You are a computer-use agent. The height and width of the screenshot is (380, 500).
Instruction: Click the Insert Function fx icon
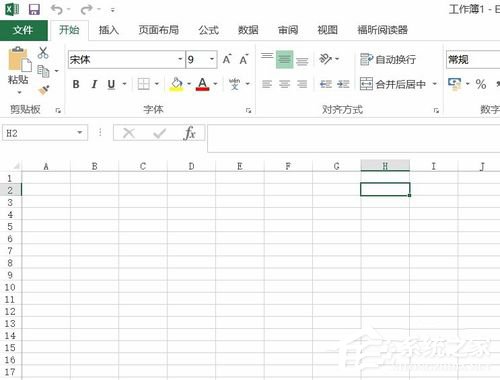190,133
